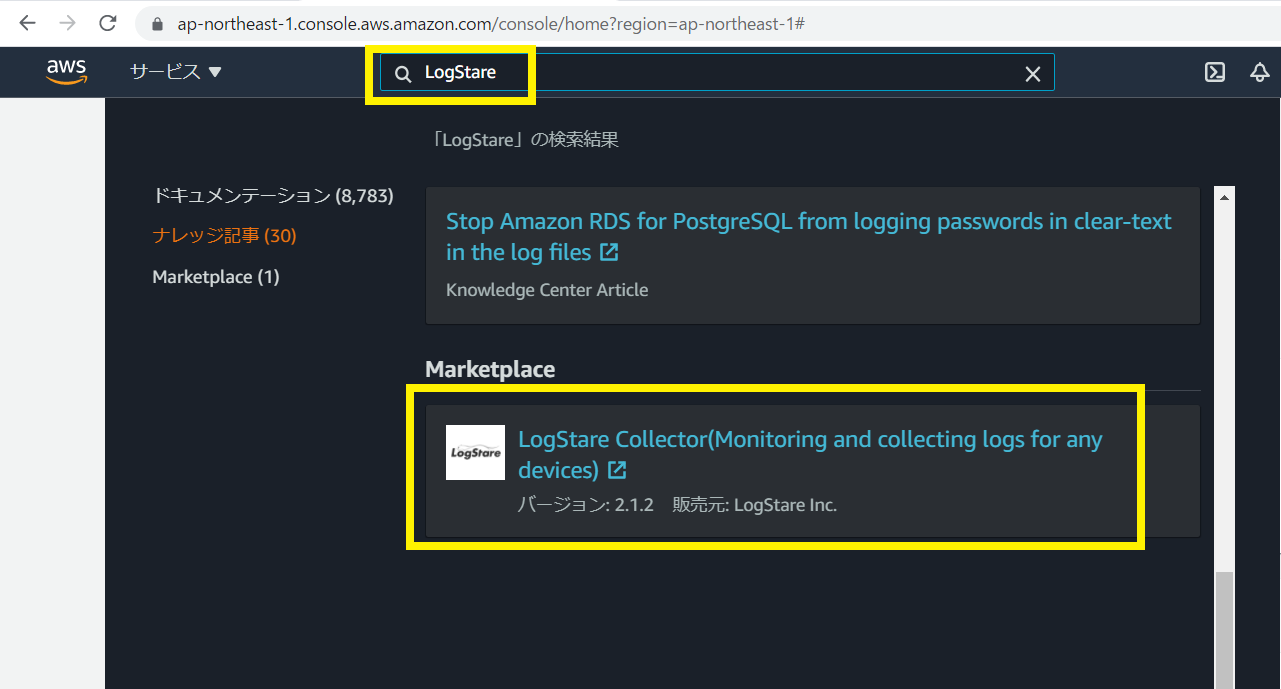Click the AWS logo
This screenshot has width=1281, height=689.
click(x=67, y=71)
